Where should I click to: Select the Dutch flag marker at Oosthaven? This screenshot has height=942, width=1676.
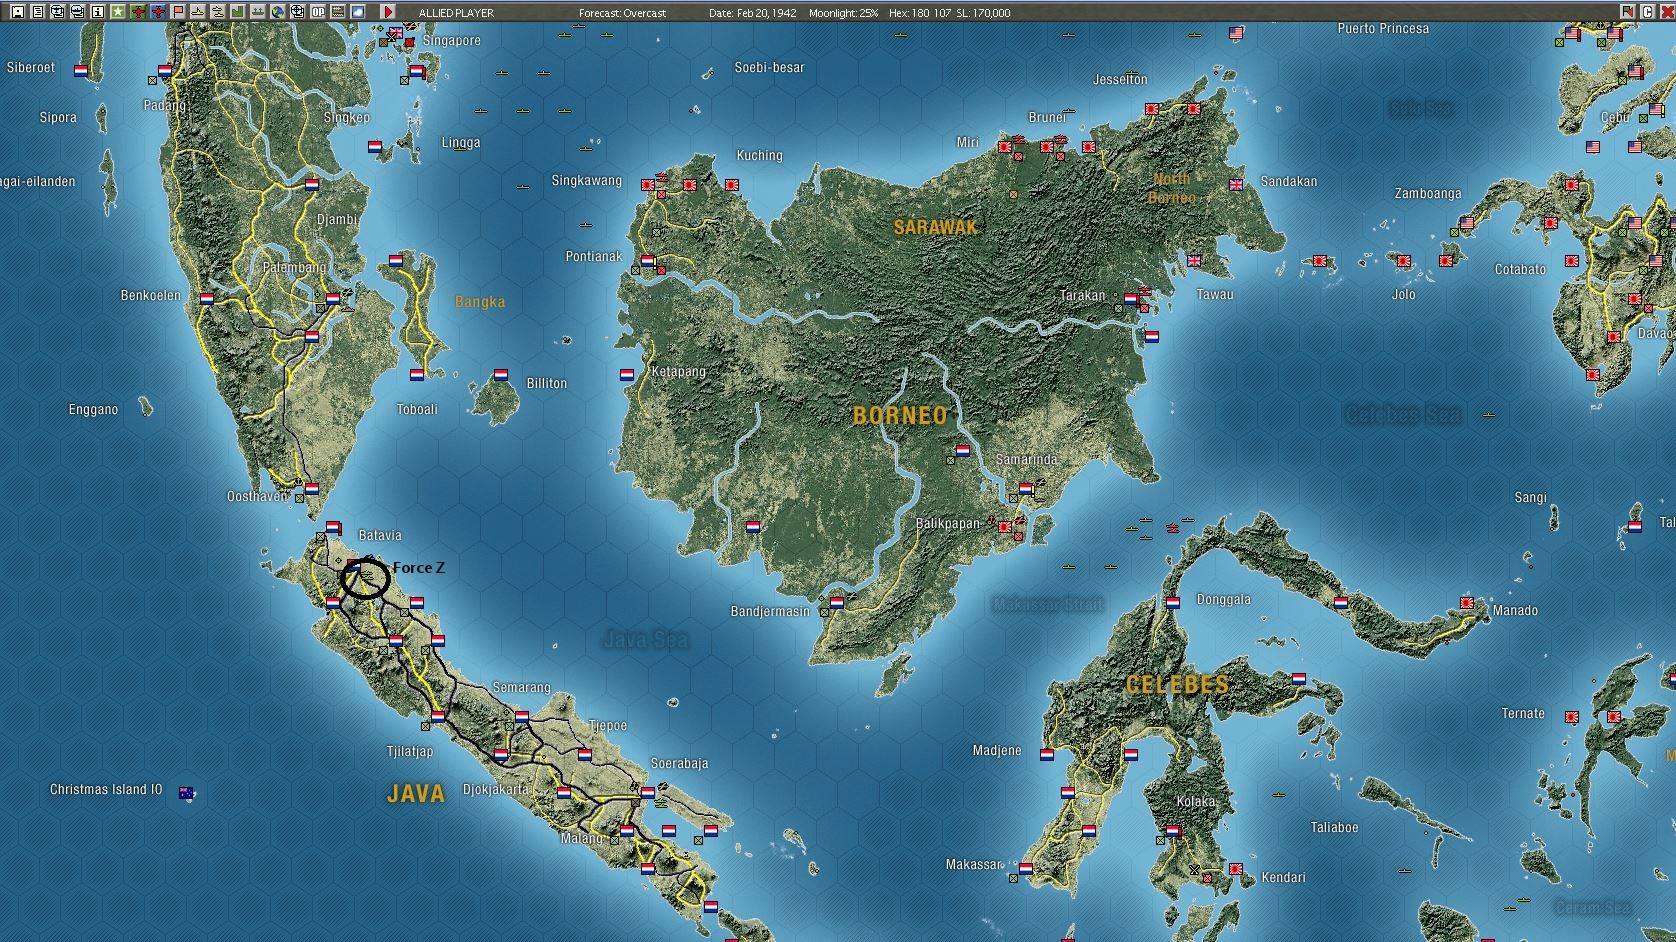pyautogui.click(x=312, y=489)
